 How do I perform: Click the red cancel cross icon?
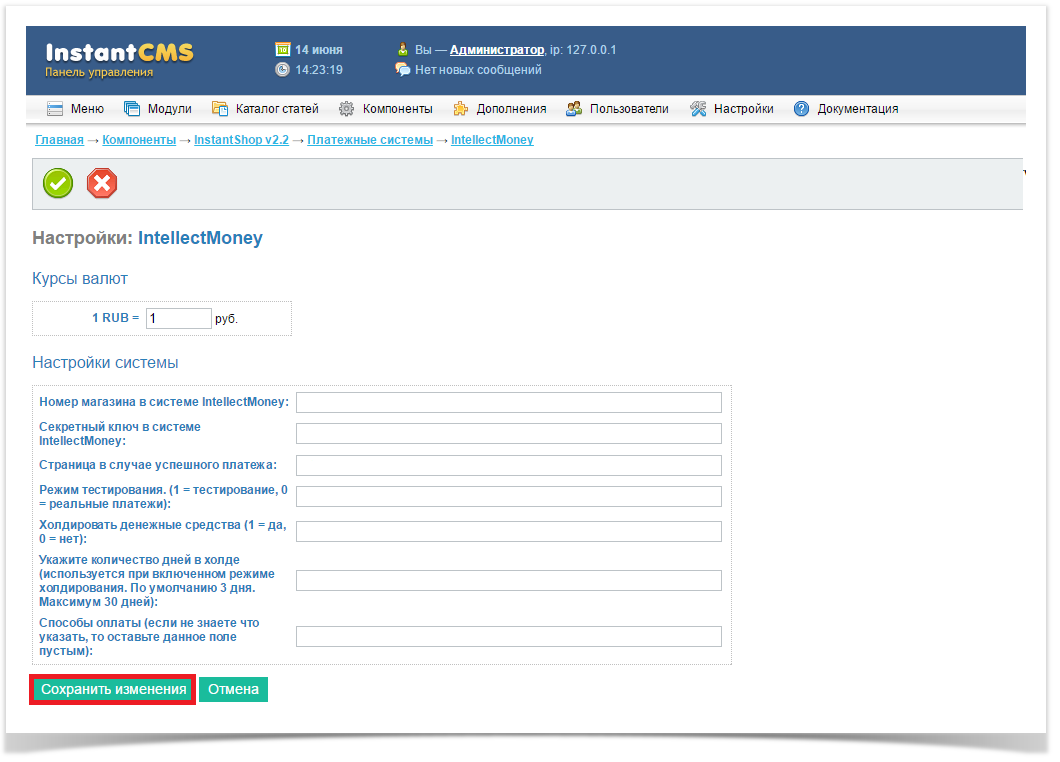click(102, 183)
